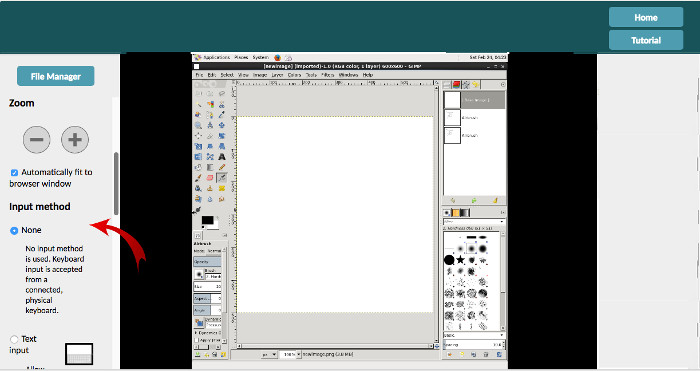Select the Rectangle Select tool
Image resolution: width=700 pixels, height=371 pixels.
click(x=198, y=93)
